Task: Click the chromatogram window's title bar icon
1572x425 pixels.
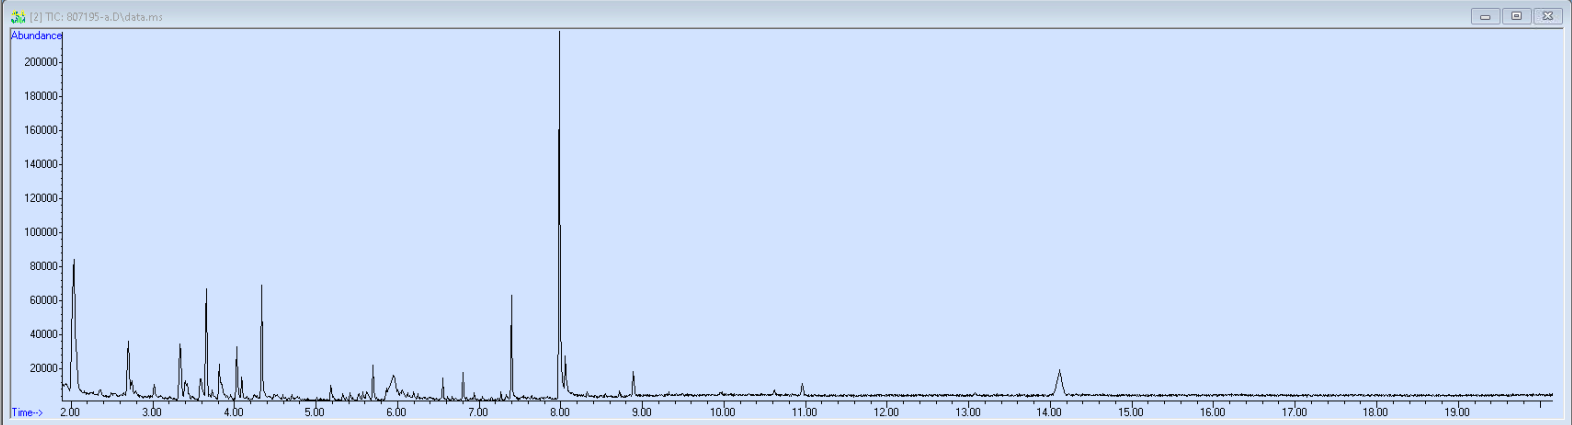Action: [x=18, y=16]
